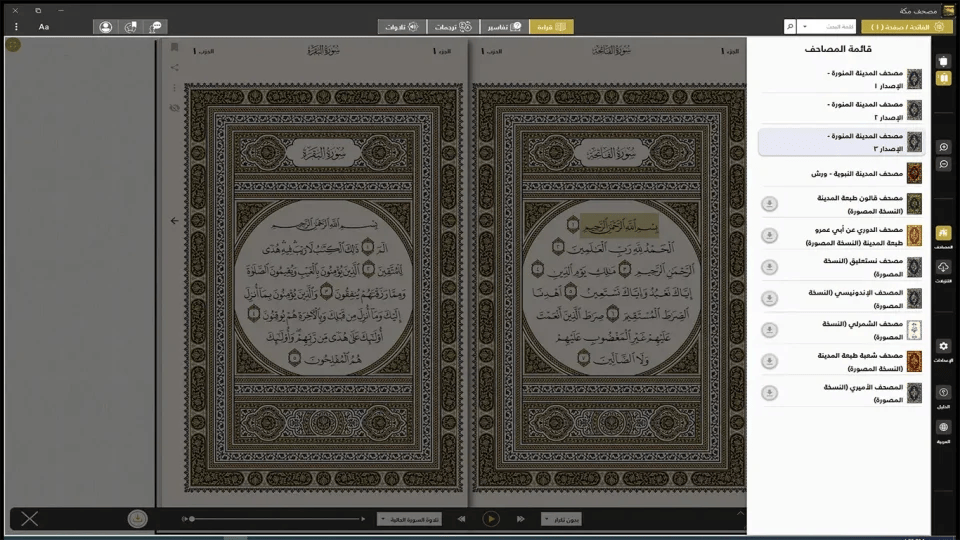Screen dimensions: 960x540
Task: Click the bookmark icon on the Al-Baqarah page
Action: click(174, 47)
